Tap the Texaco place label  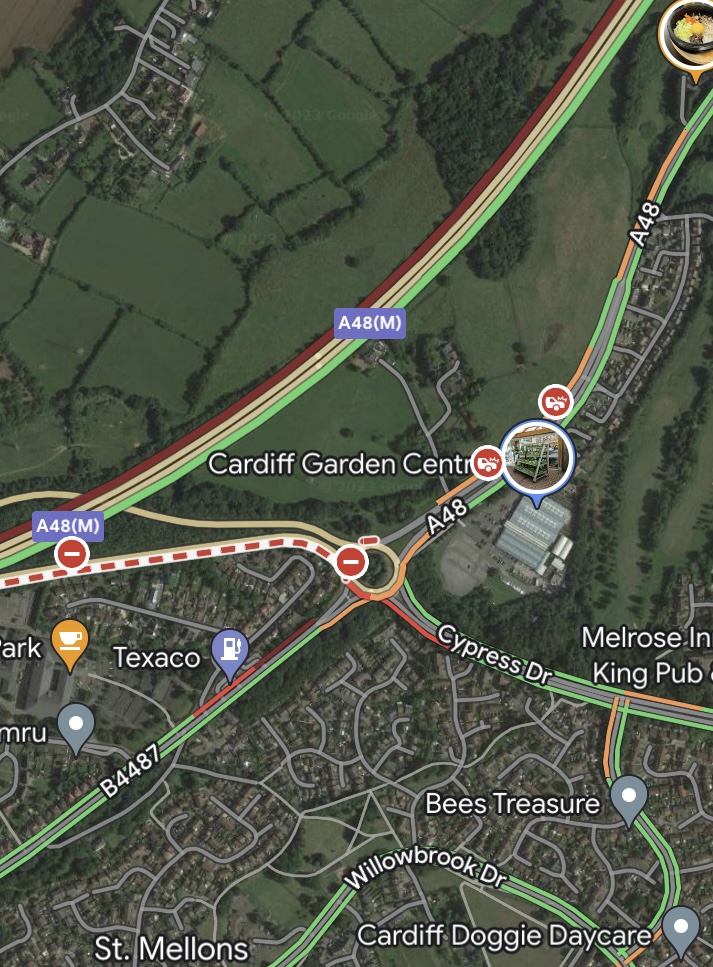157,657
